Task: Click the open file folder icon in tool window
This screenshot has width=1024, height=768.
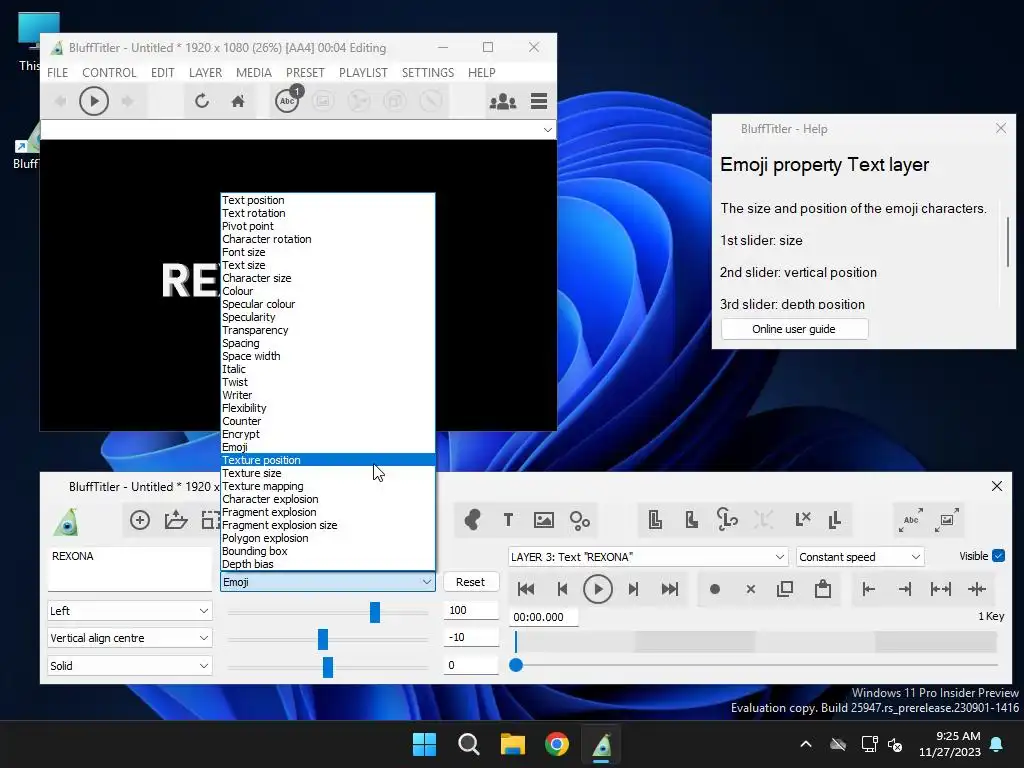Action: point(176,520)
